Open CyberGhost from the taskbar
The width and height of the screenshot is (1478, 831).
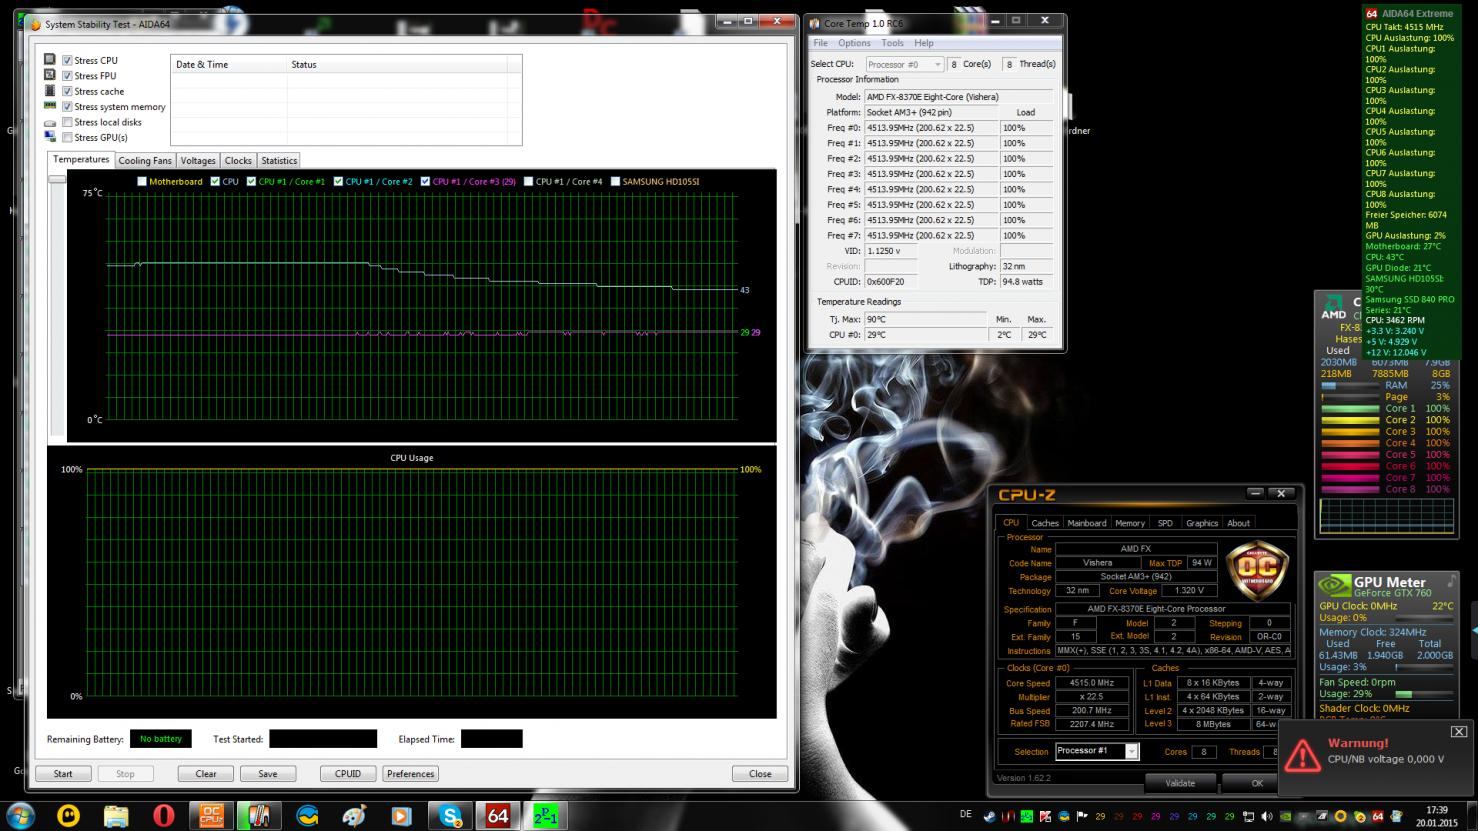click(x=68, y=816)
